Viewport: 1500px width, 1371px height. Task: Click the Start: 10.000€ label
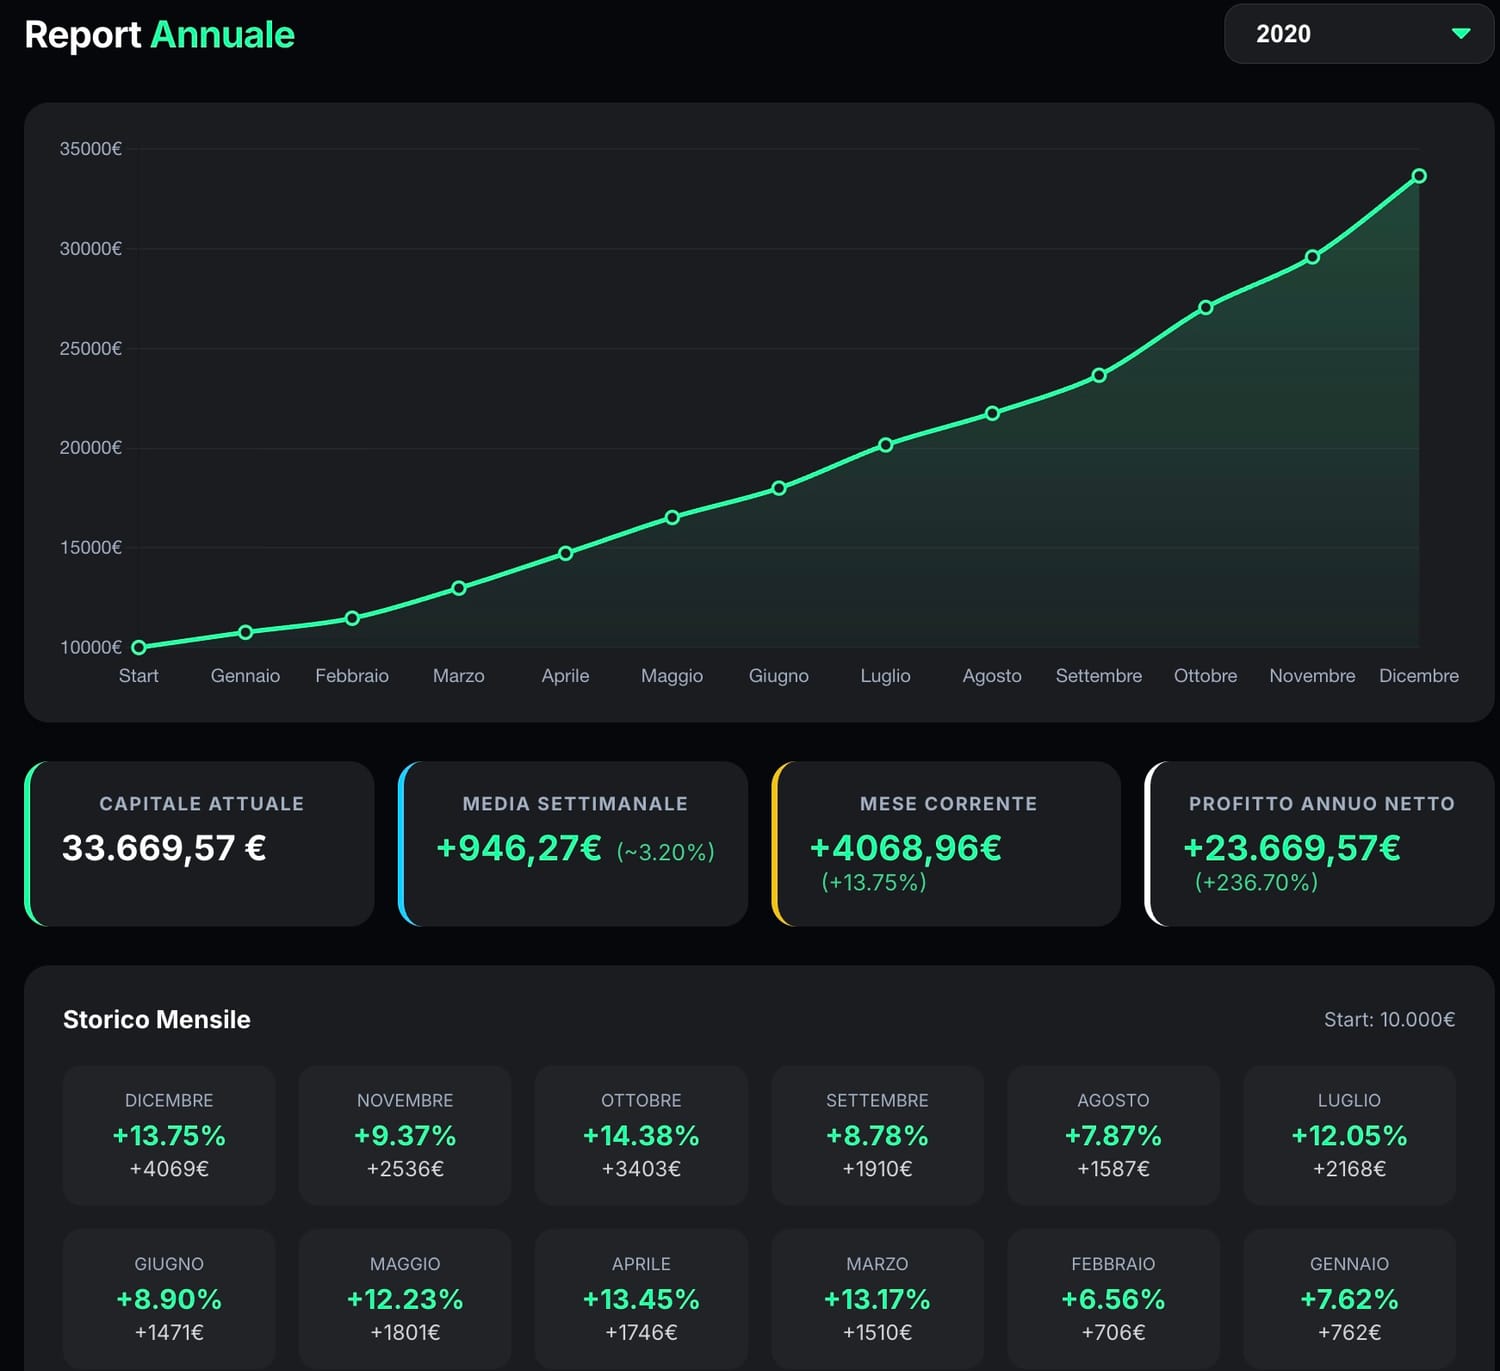(x=1389, y=1019)
